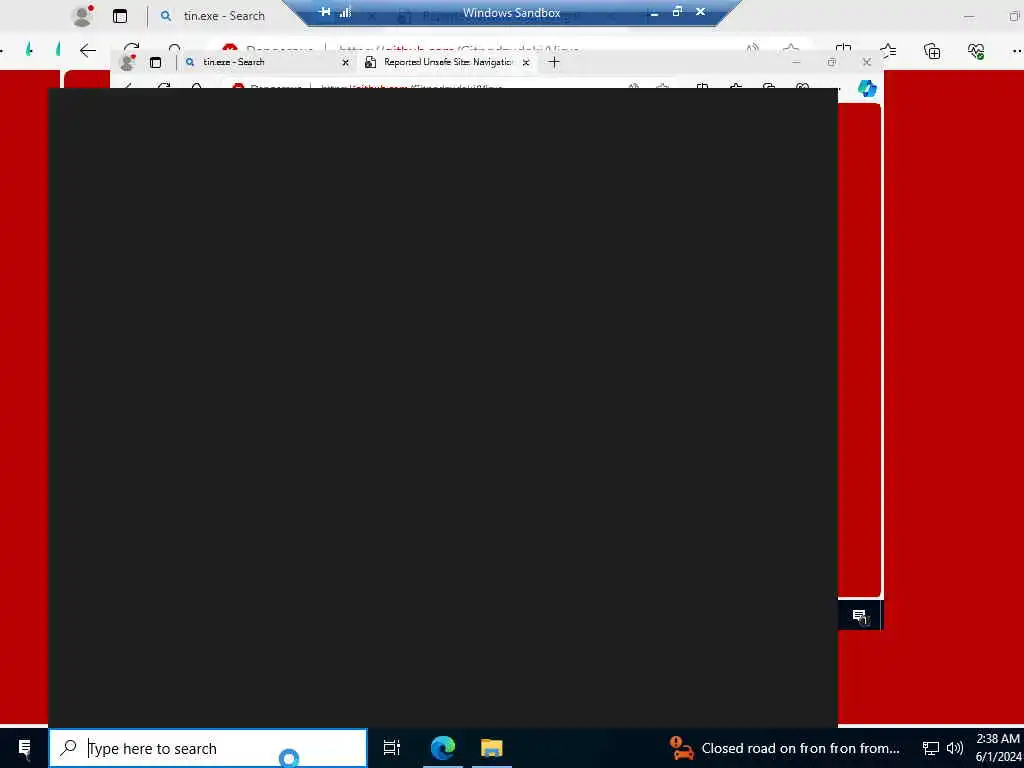Open notification icon beside the black window
The width and height of the screenshot is (1024, 768).
(860, 616)
